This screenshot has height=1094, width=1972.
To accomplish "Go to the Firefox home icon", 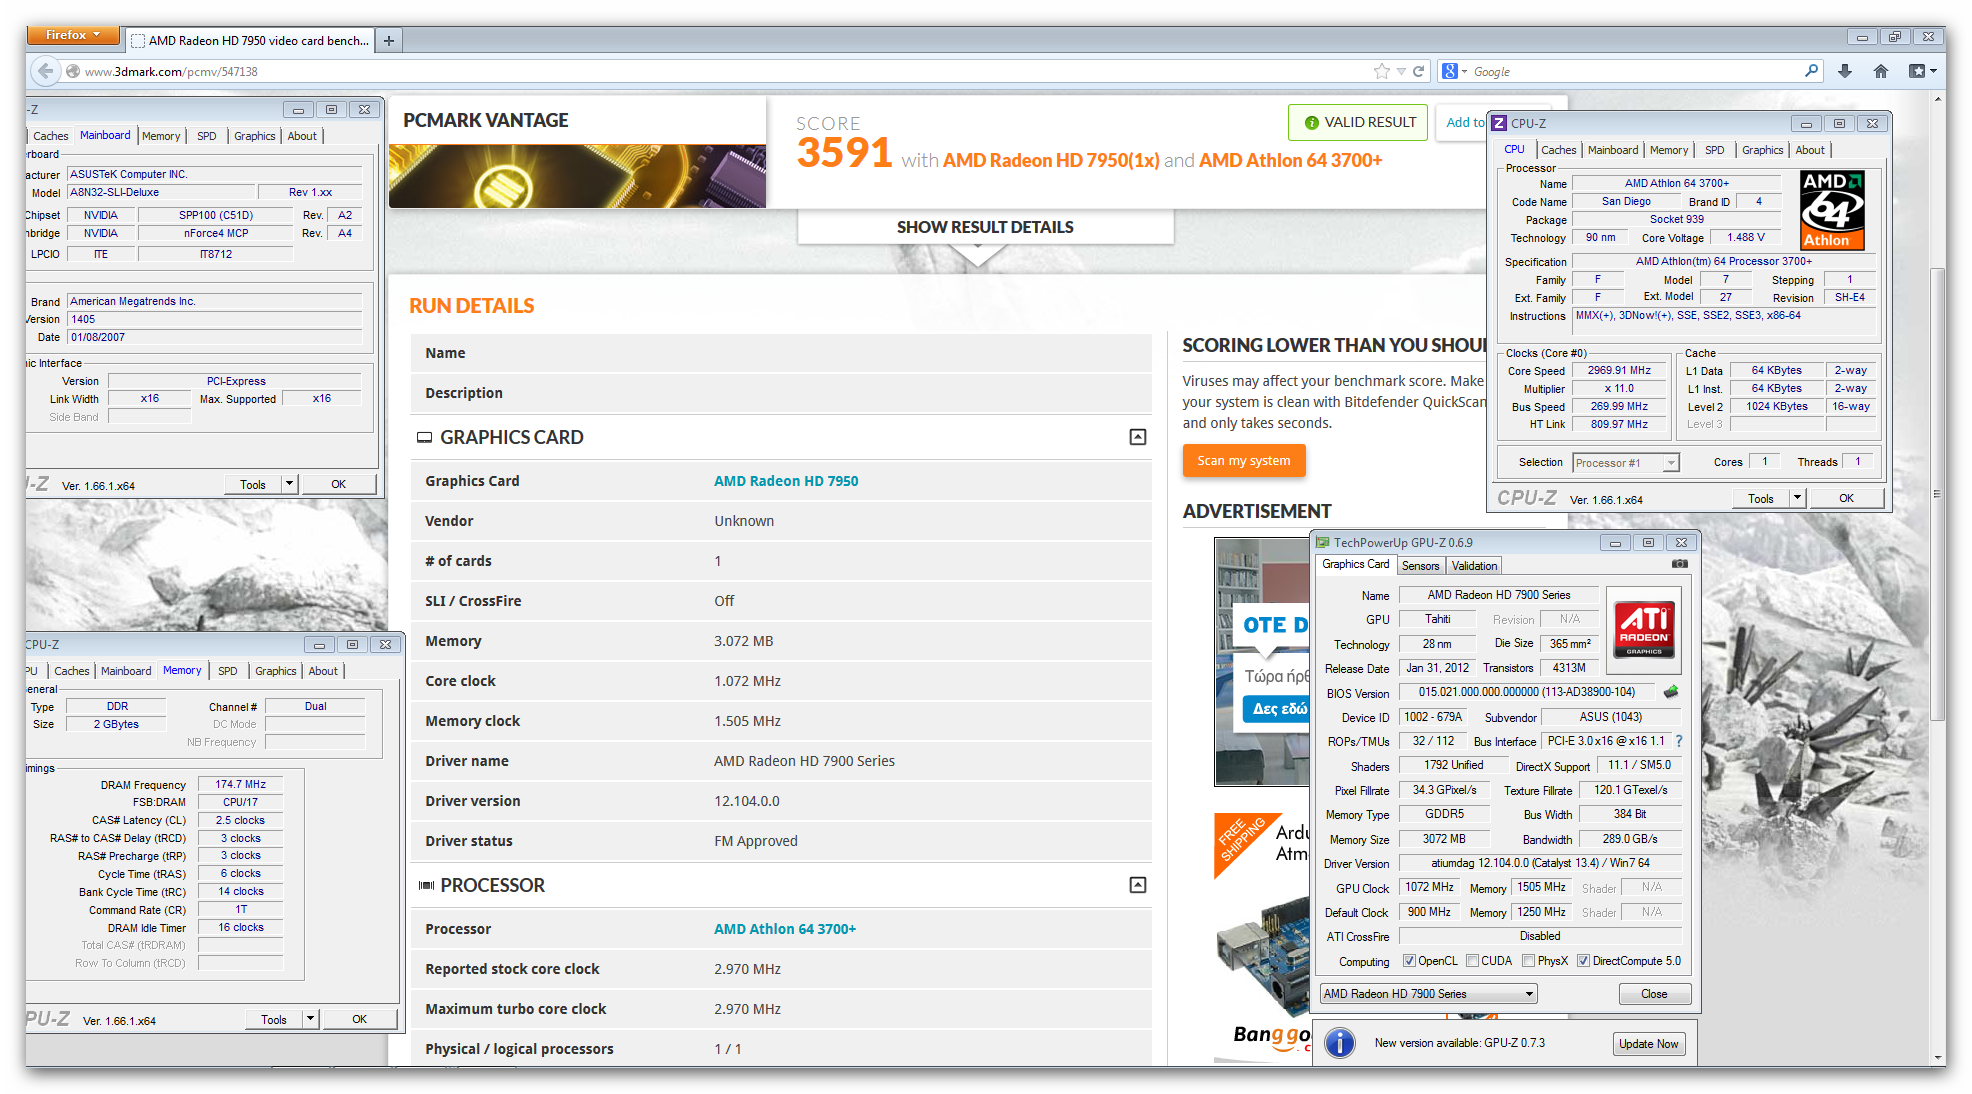I will click(x=1881, y=71).
